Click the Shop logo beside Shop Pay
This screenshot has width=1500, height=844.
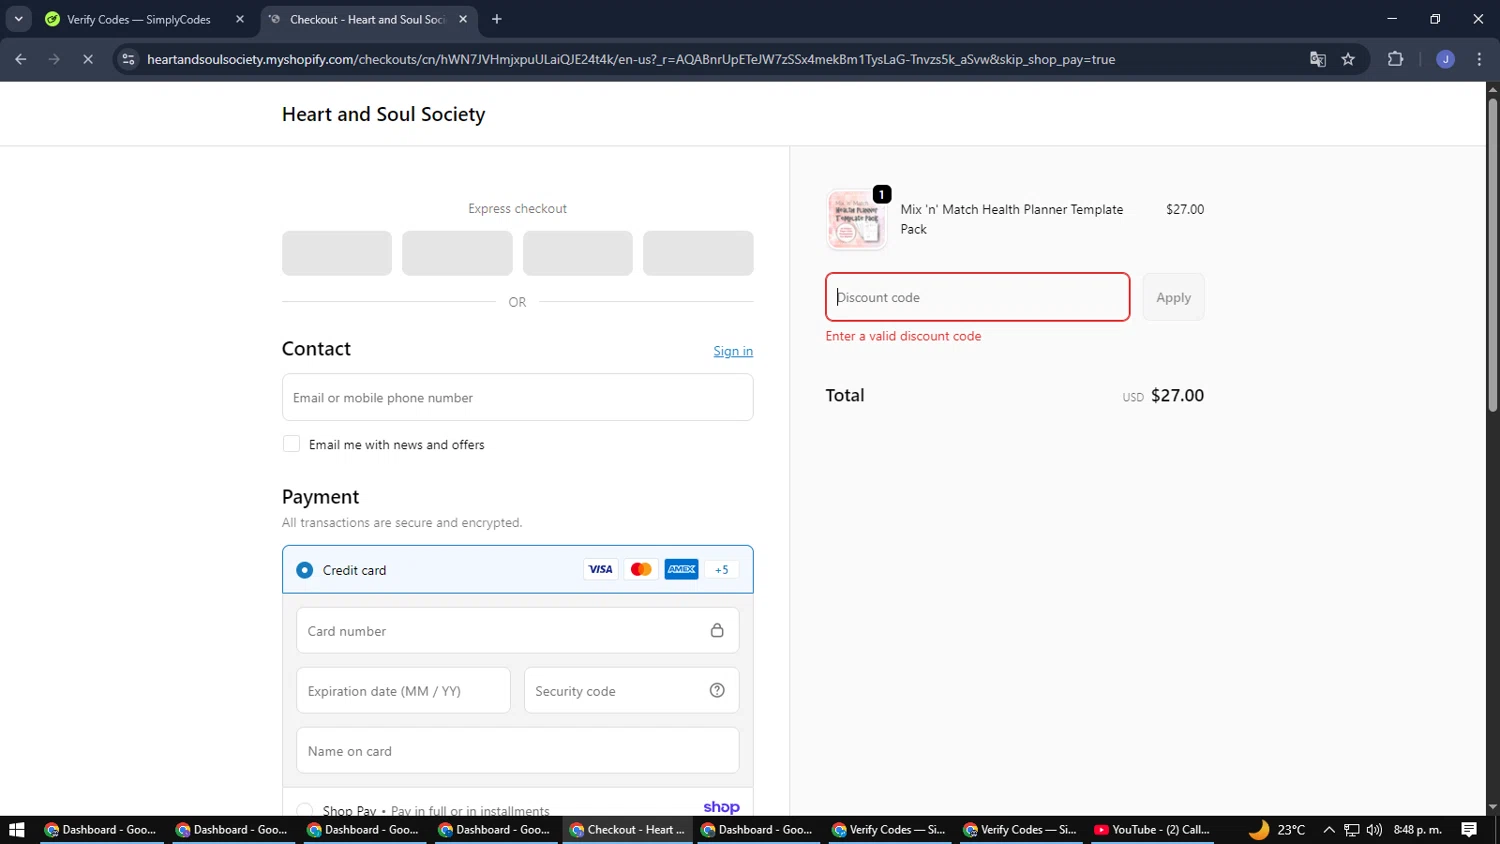click(721, 807)
